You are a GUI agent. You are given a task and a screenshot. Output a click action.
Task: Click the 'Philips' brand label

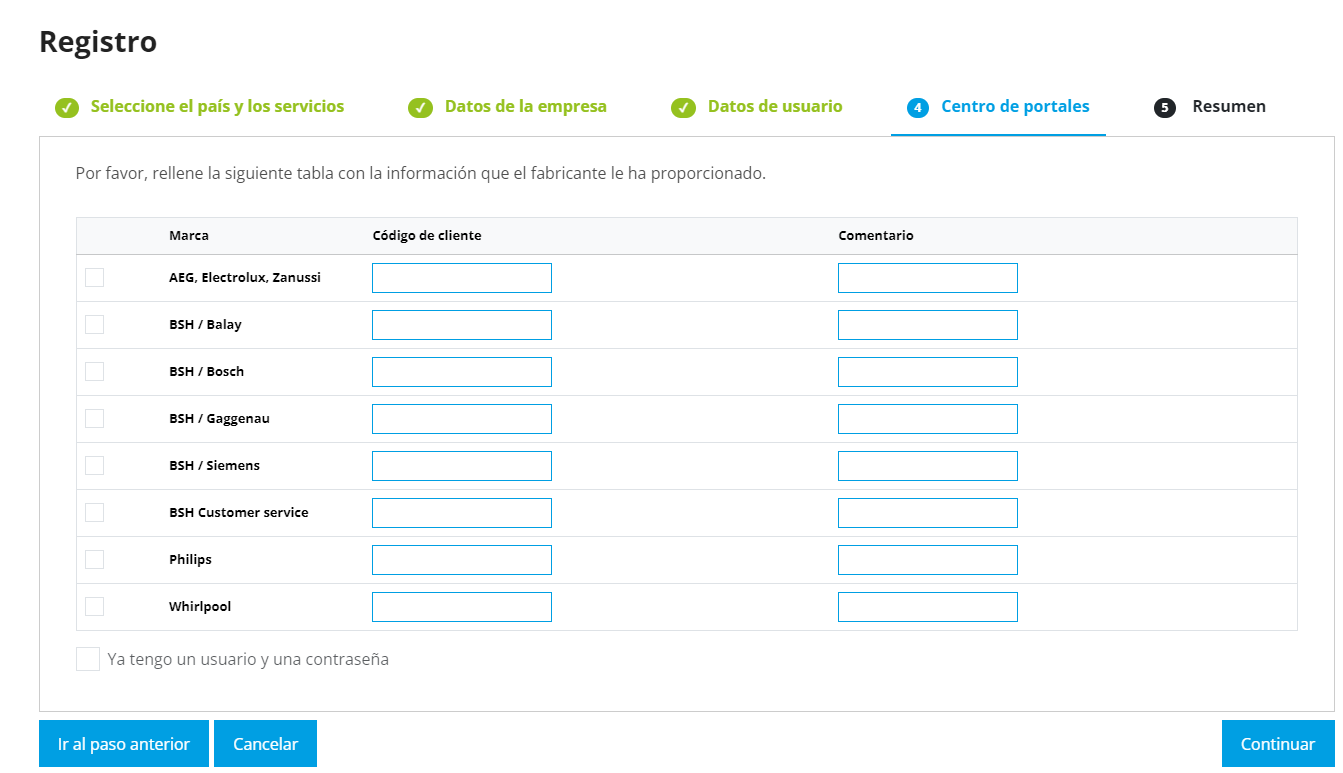[x=190, y=560]
